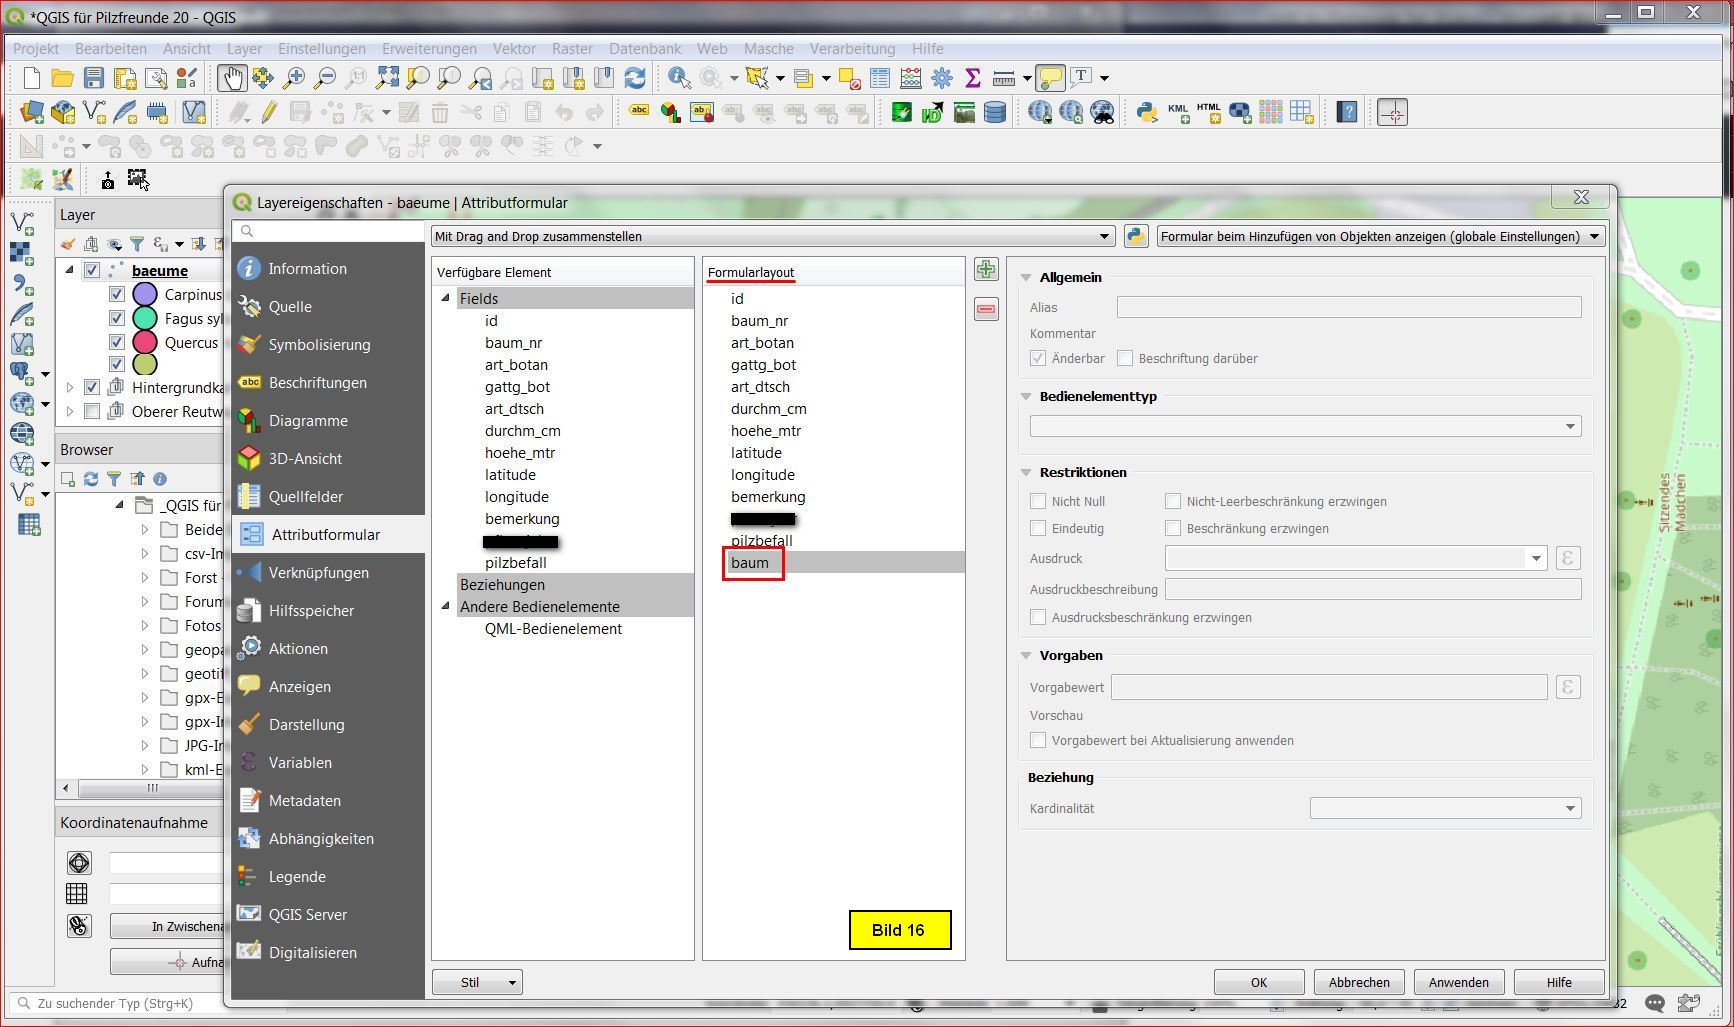Viewport: 1734px width, 1027px height.
Task: Click the Anwenden button
Action: pos(1458,983)
